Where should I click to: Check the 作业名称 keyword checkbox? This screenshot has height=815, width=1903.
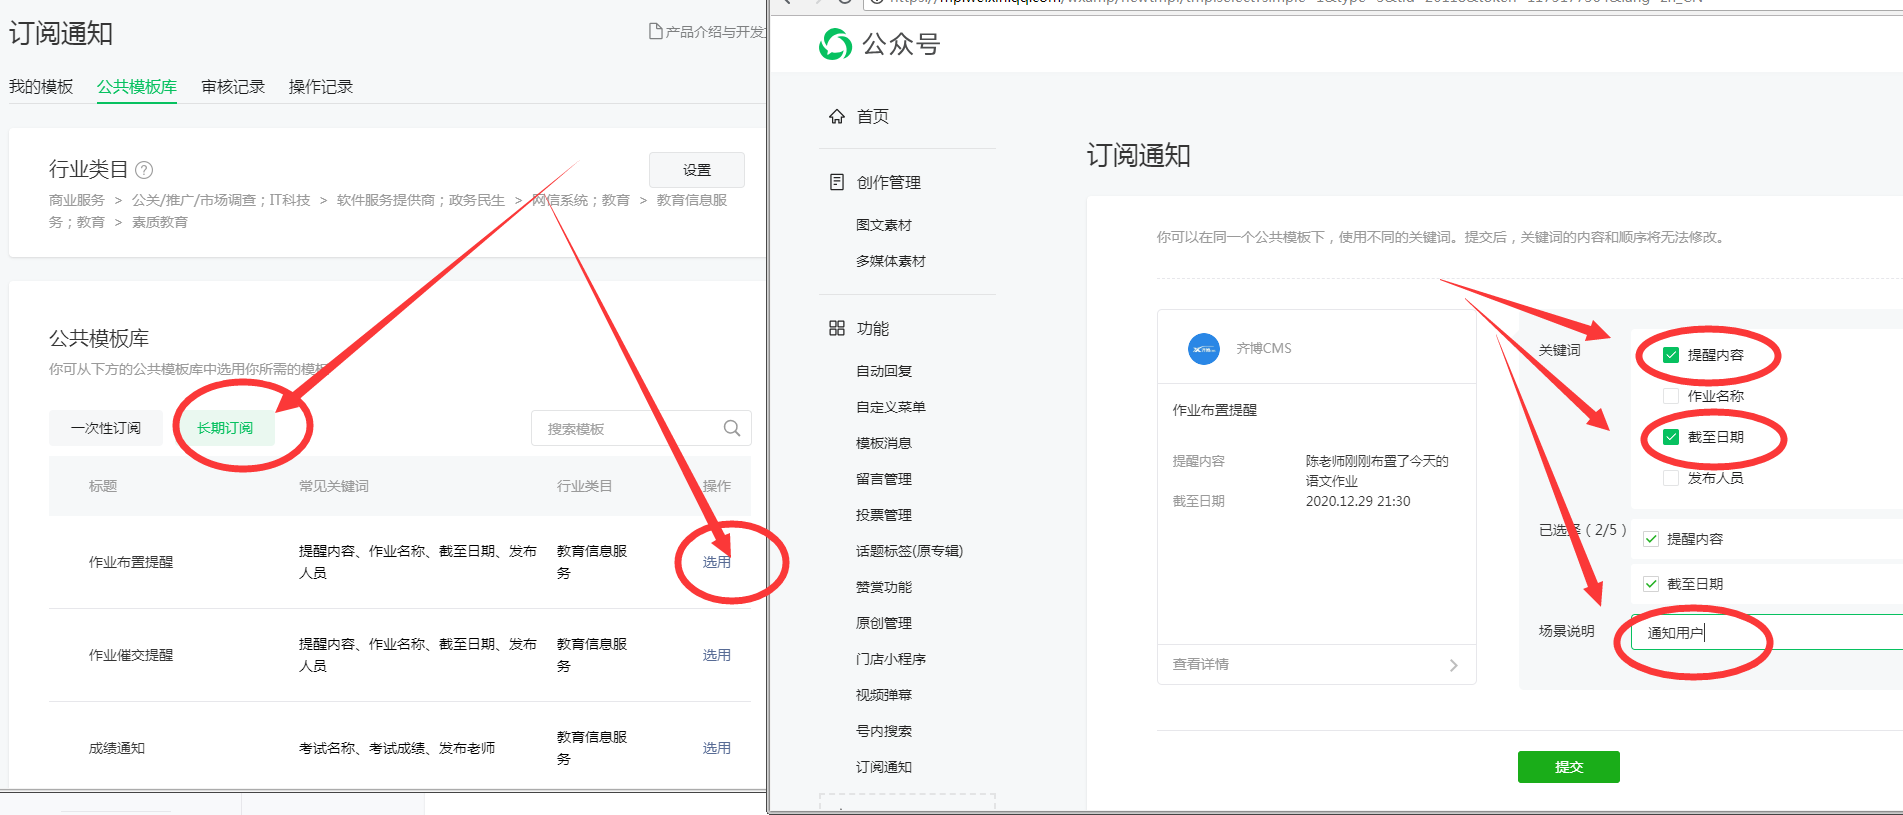1671,396
